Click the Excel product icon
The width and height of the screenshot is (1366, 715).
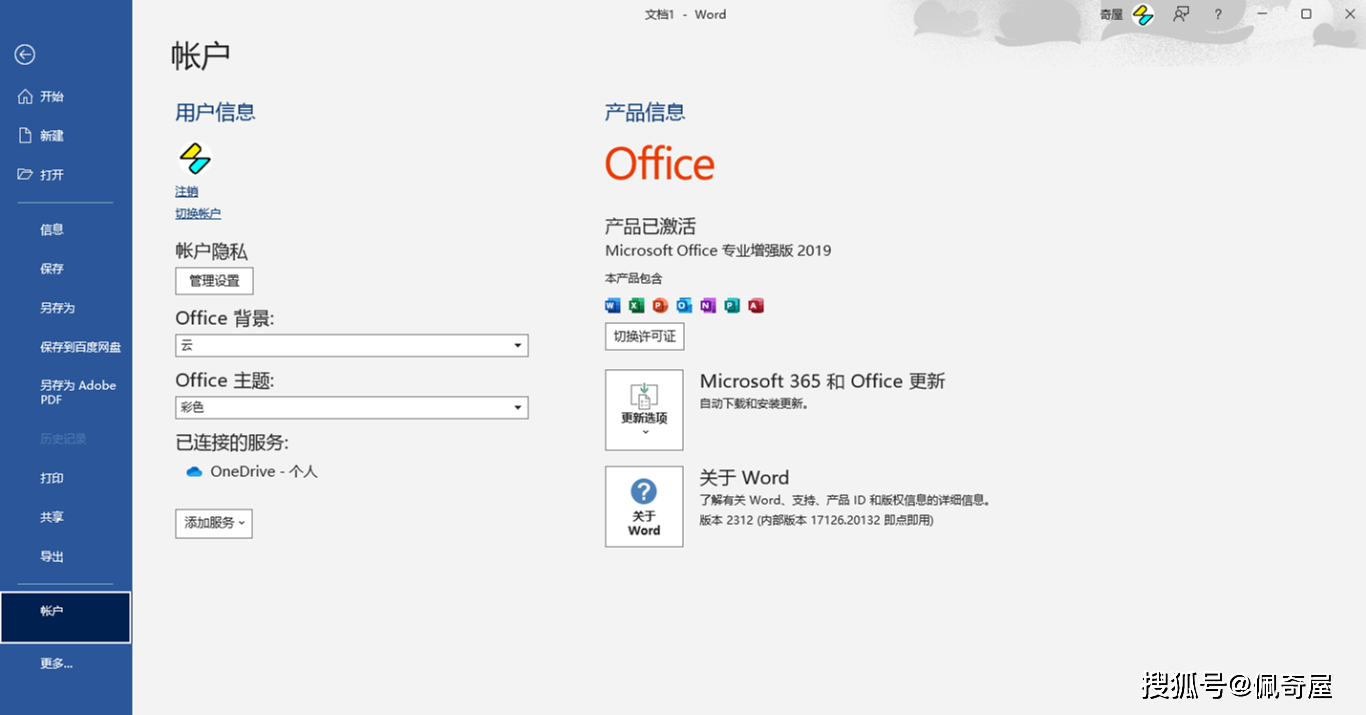[636, 305]
